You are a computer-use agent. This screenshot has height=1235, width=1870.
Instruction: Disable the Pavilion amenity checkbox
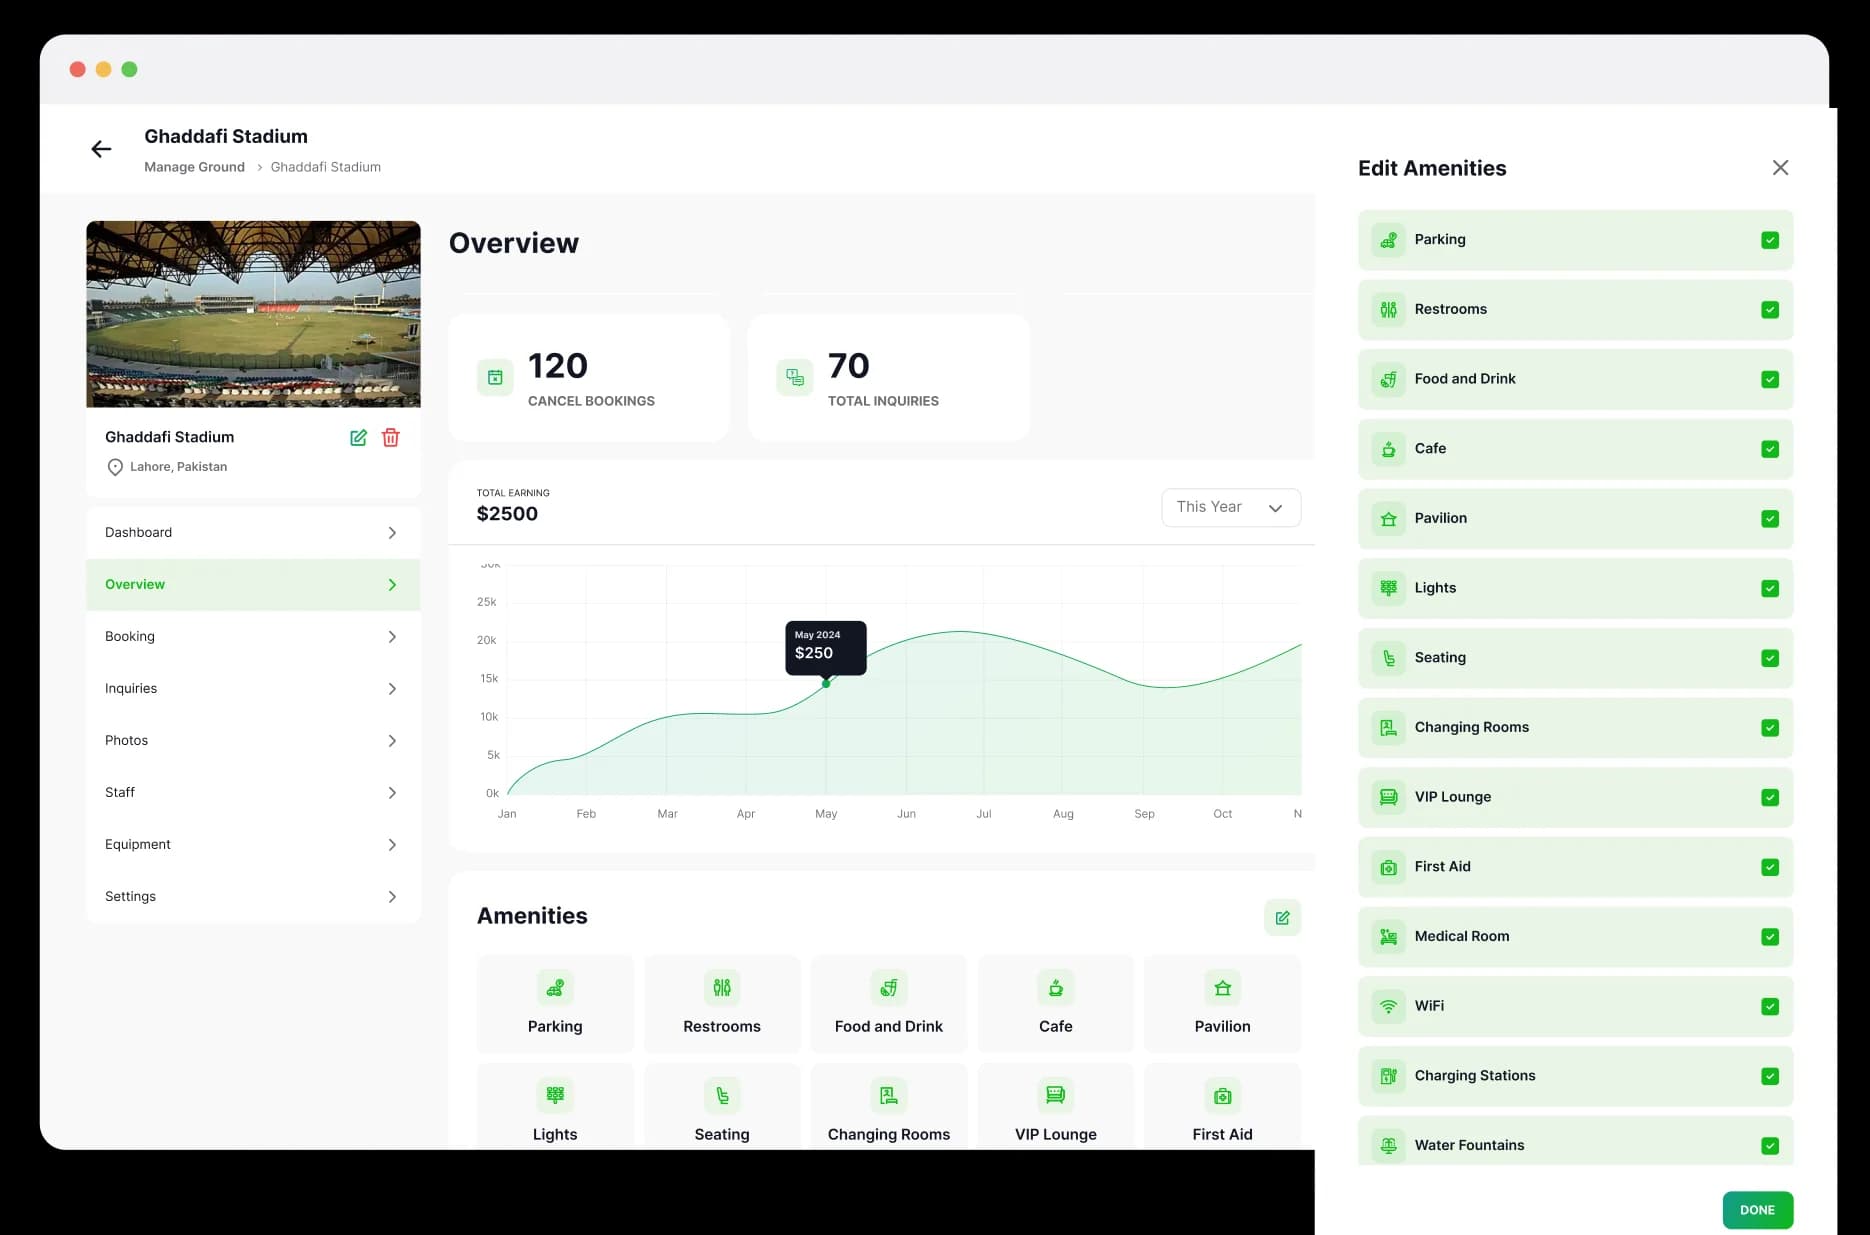(1770, 519)
